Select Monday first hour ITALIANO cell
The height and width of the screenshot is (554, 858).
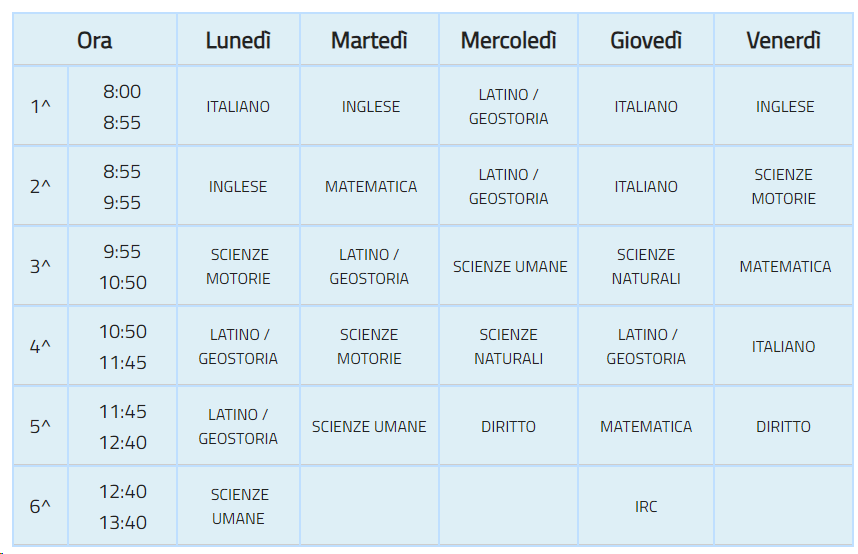238,106
